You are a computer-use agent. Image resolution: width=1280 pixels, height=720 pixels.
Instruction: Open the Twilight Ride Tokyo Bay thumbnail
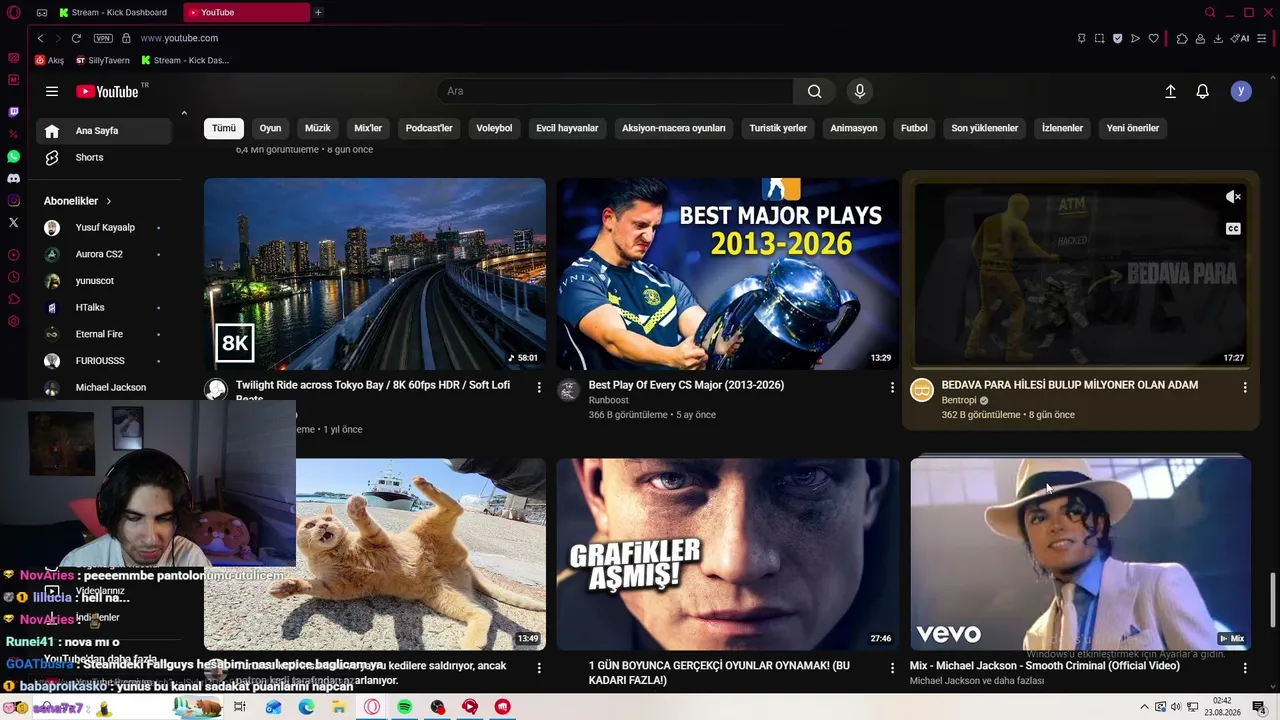(x=375, y=274)
